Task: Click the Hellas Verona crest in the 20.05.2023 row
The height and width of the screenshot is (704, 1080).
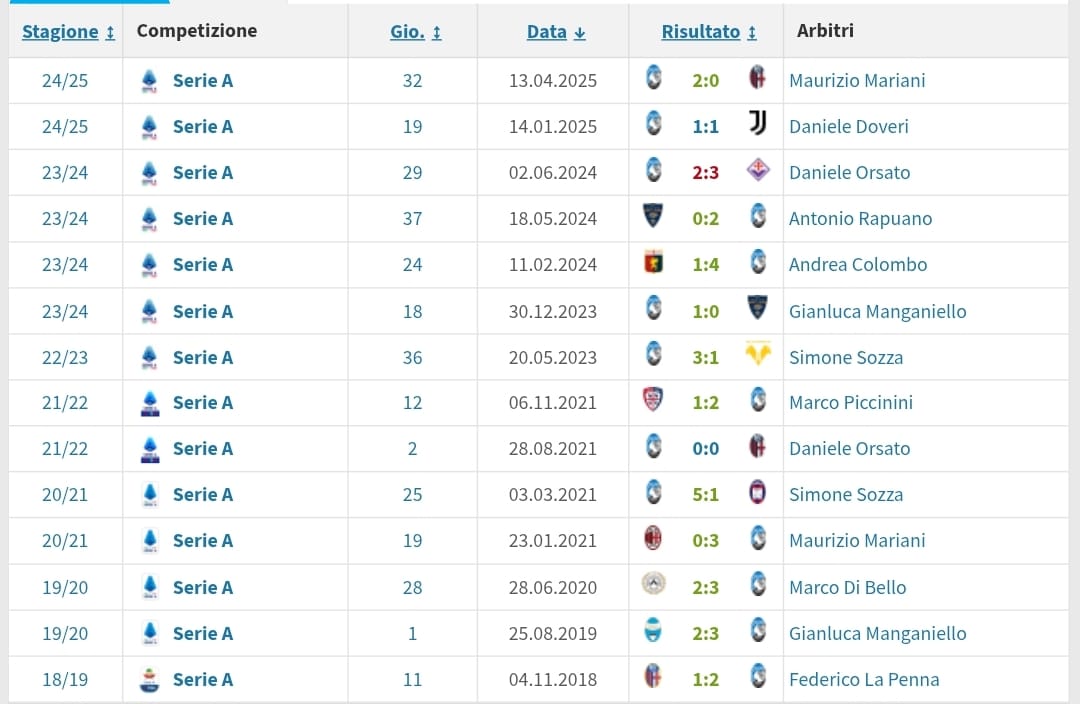Action: pos(758,354)
